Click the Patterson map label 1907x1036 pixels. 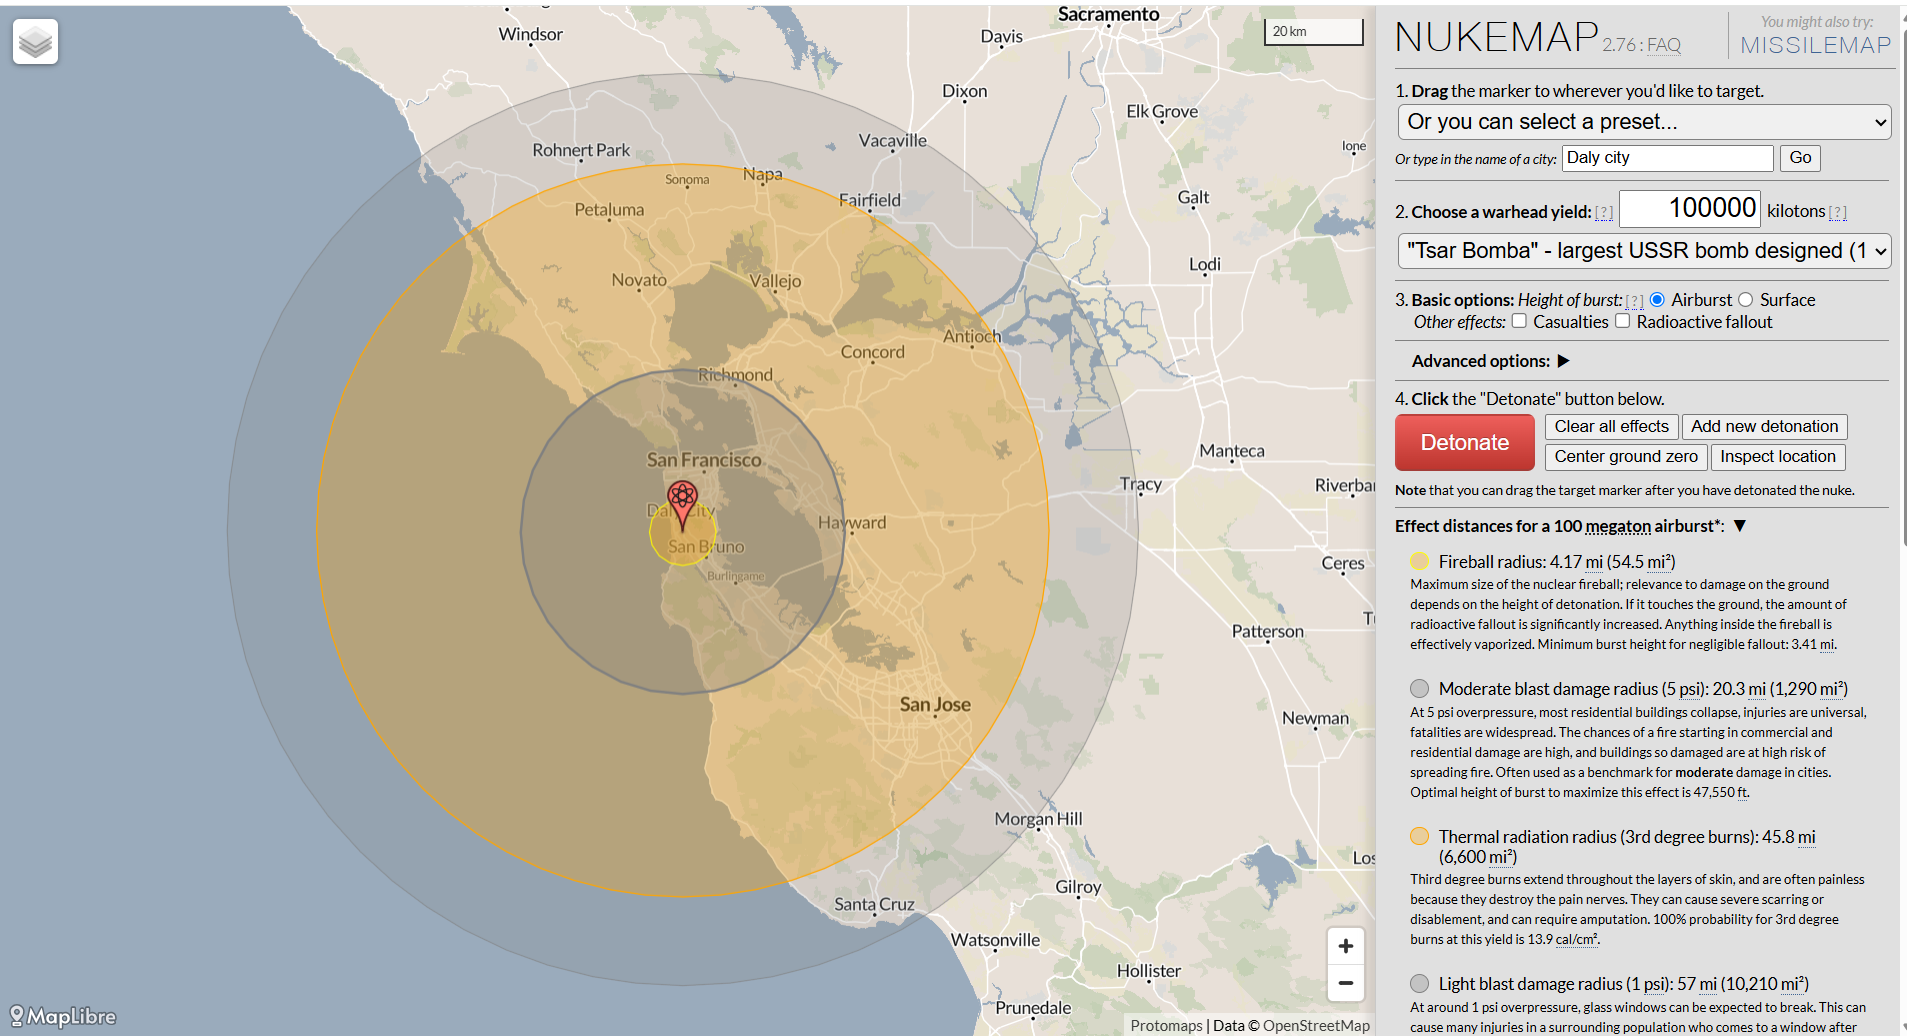1268,631
